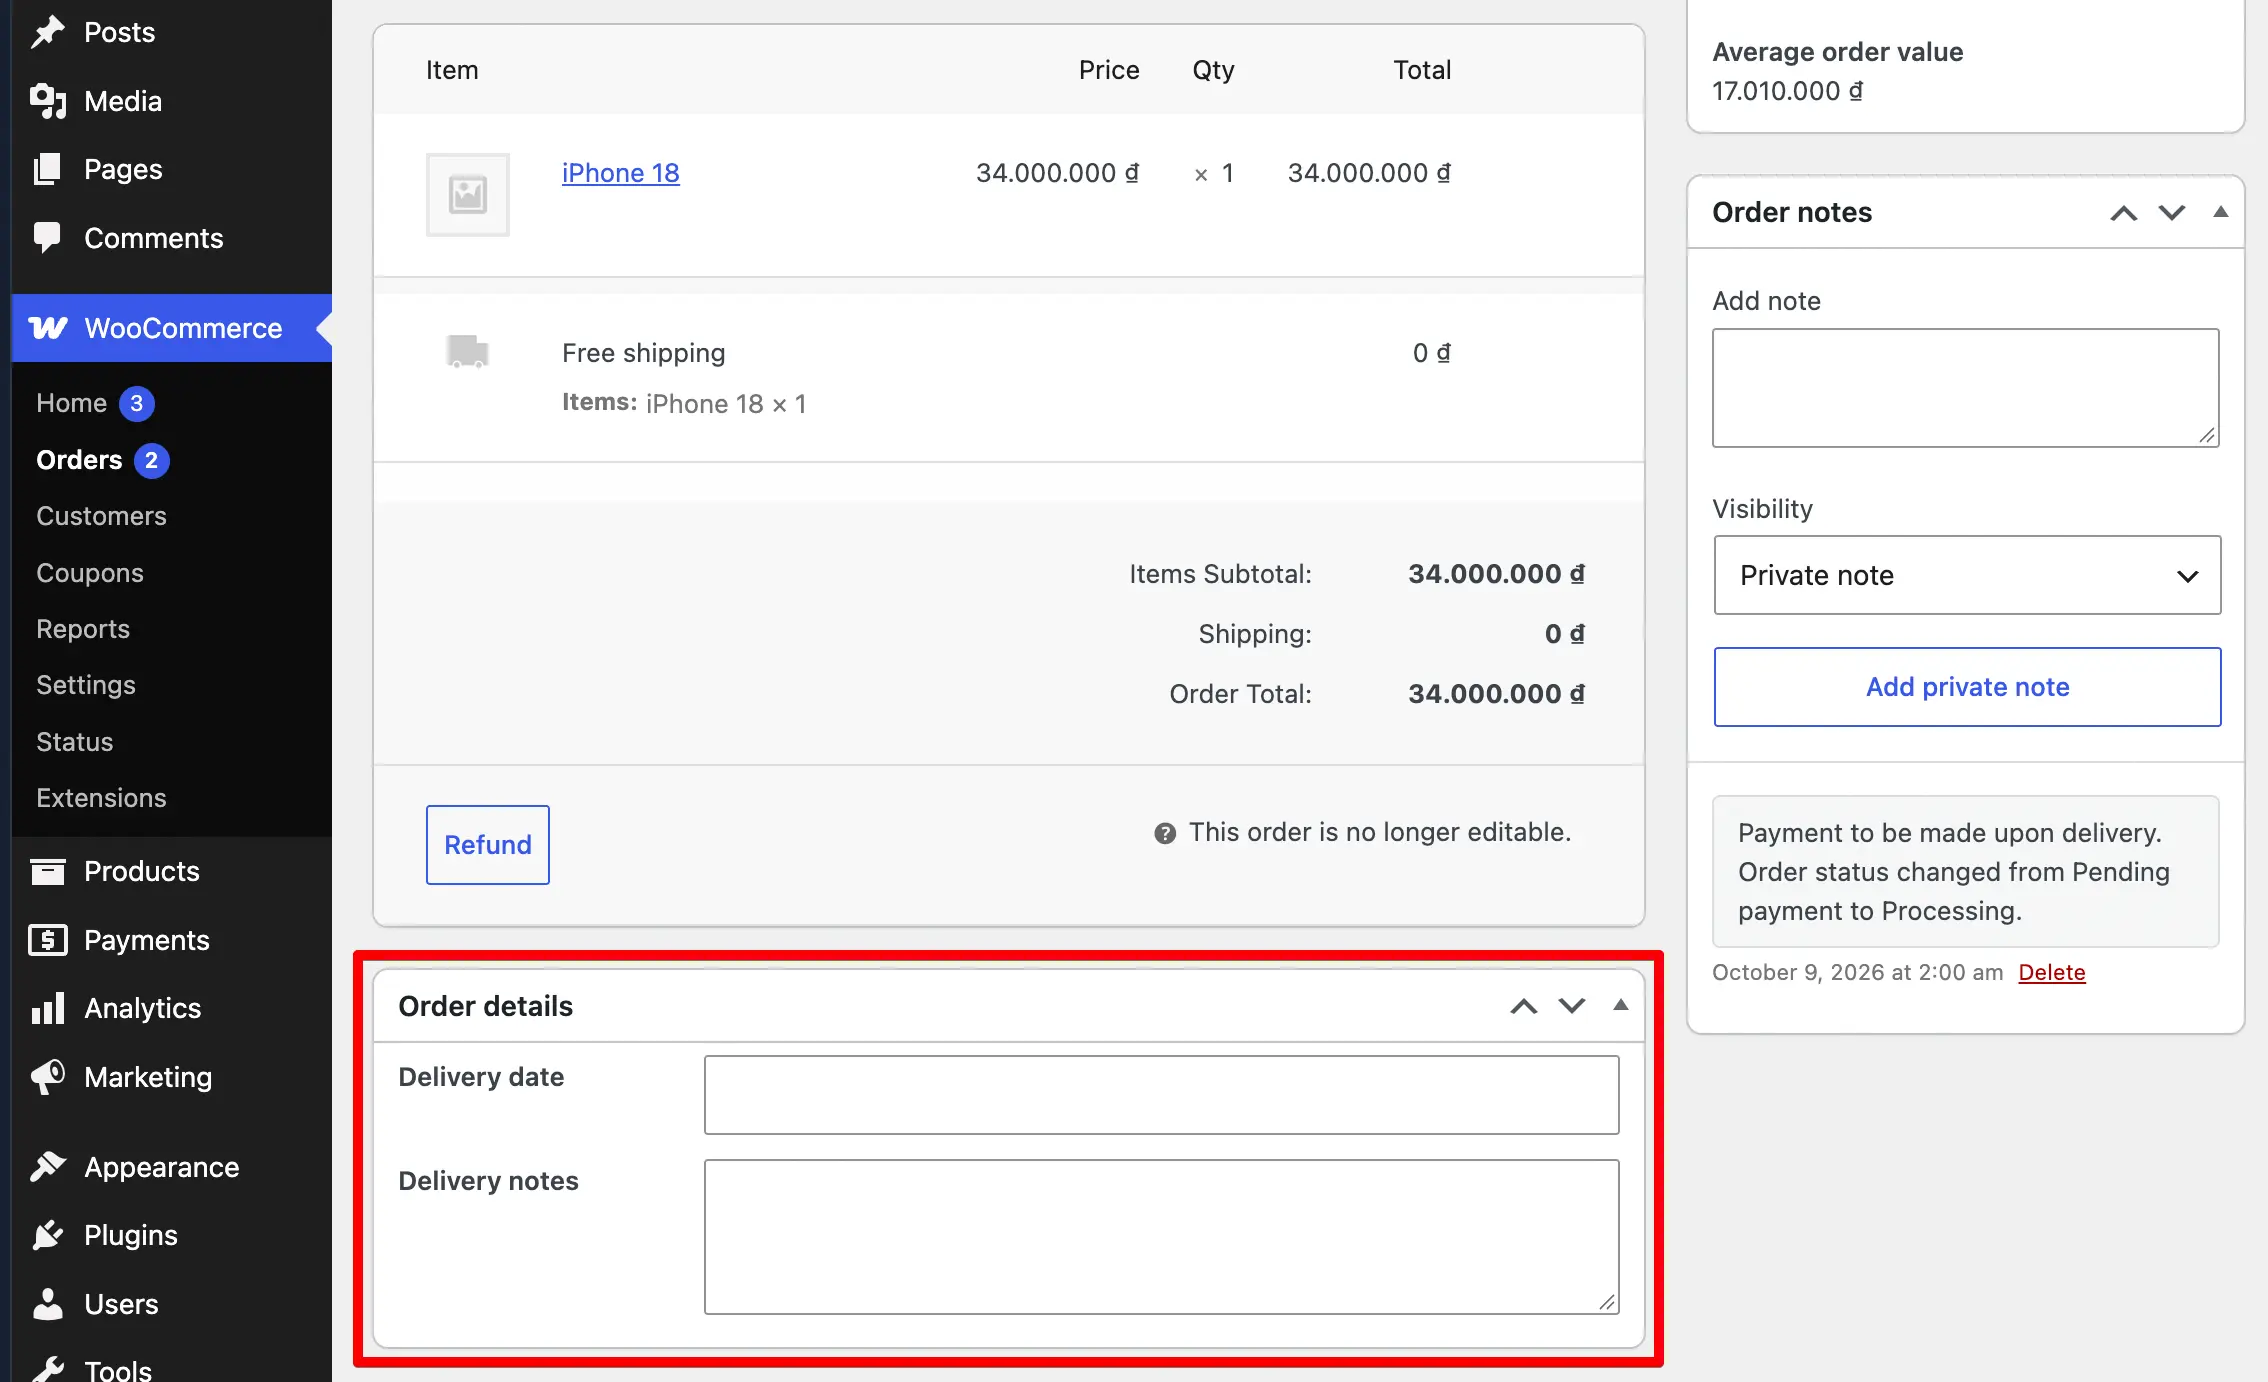Open the Coupons submenu item
Image resolution: width=2268 pixels, height=1382 pixels.
point(90,573)
